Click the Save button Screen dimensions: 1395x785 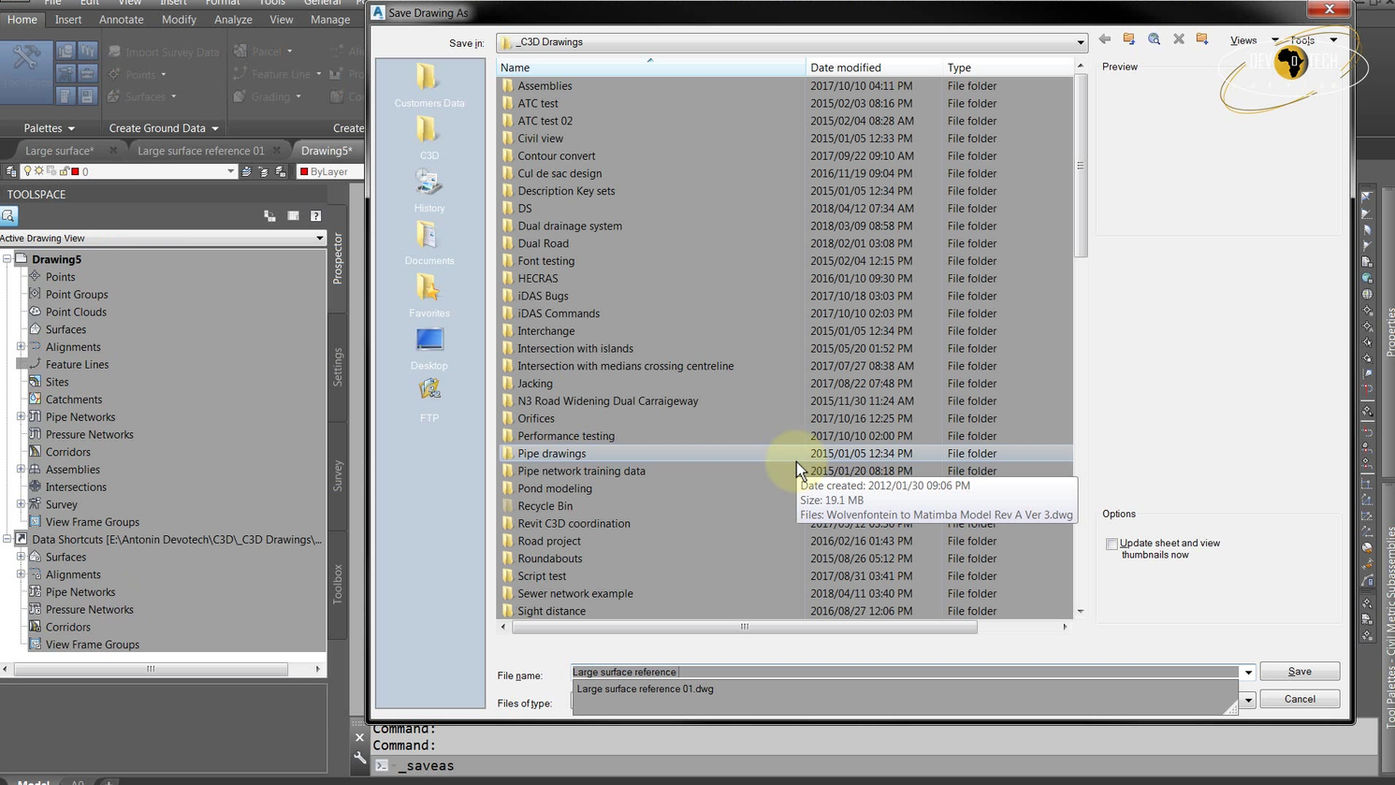tap(1299, 672)
